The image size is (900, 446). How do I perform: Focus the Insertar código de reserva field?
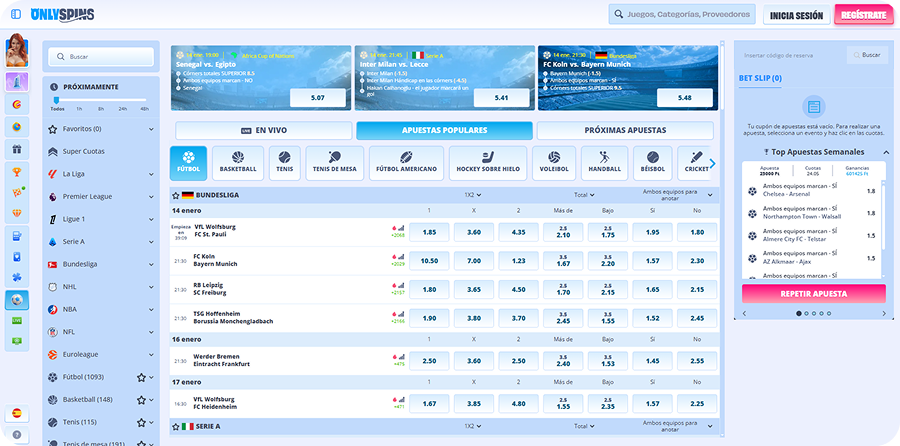click(792, 55)
